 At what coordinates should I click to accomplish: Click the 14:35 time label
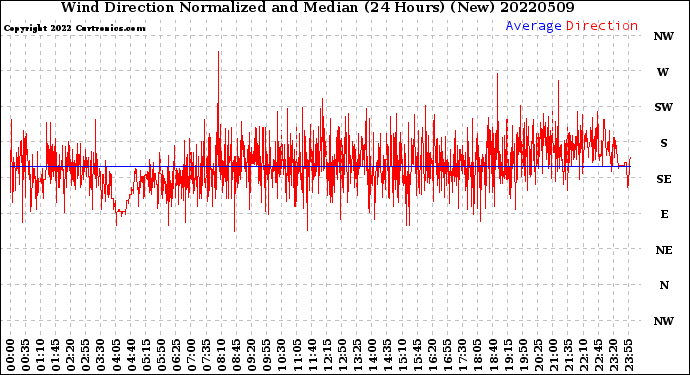point(387,355)
